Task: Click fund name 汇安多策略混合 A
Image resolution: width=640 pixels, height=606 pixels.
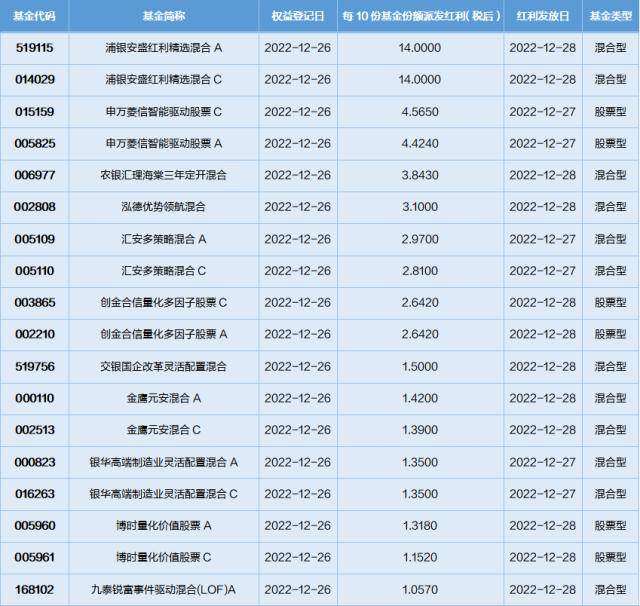Action: [164, 239]
